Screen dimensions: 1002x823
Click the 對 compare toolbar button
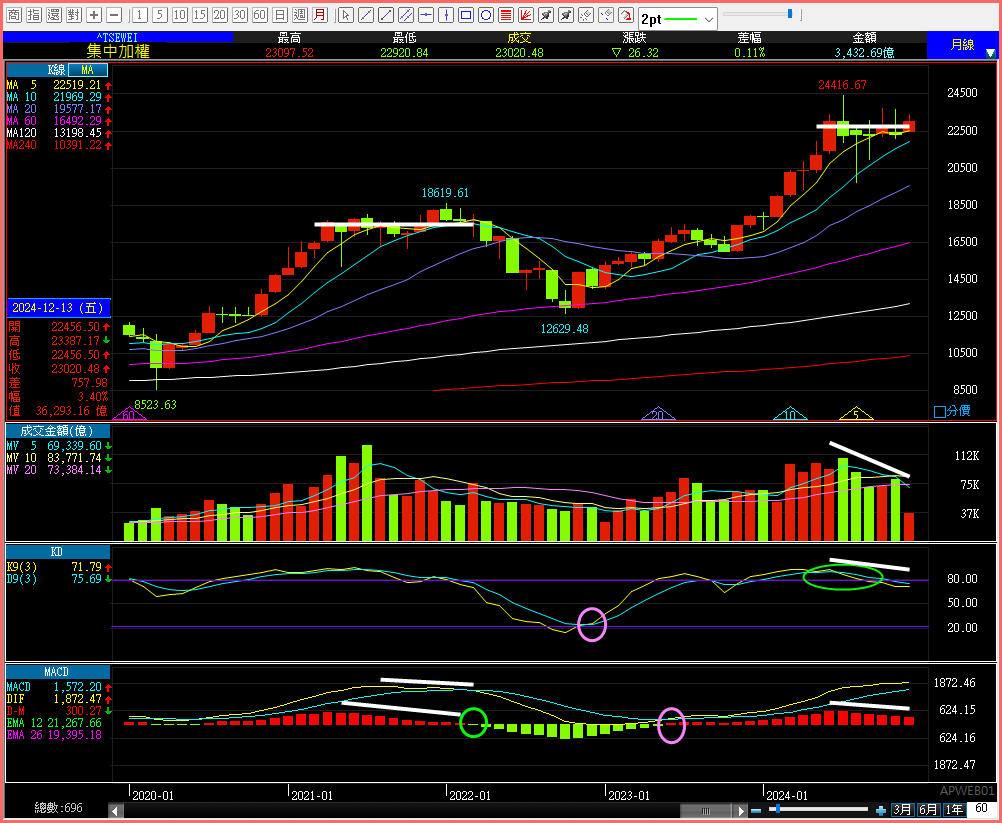point(73,15)
